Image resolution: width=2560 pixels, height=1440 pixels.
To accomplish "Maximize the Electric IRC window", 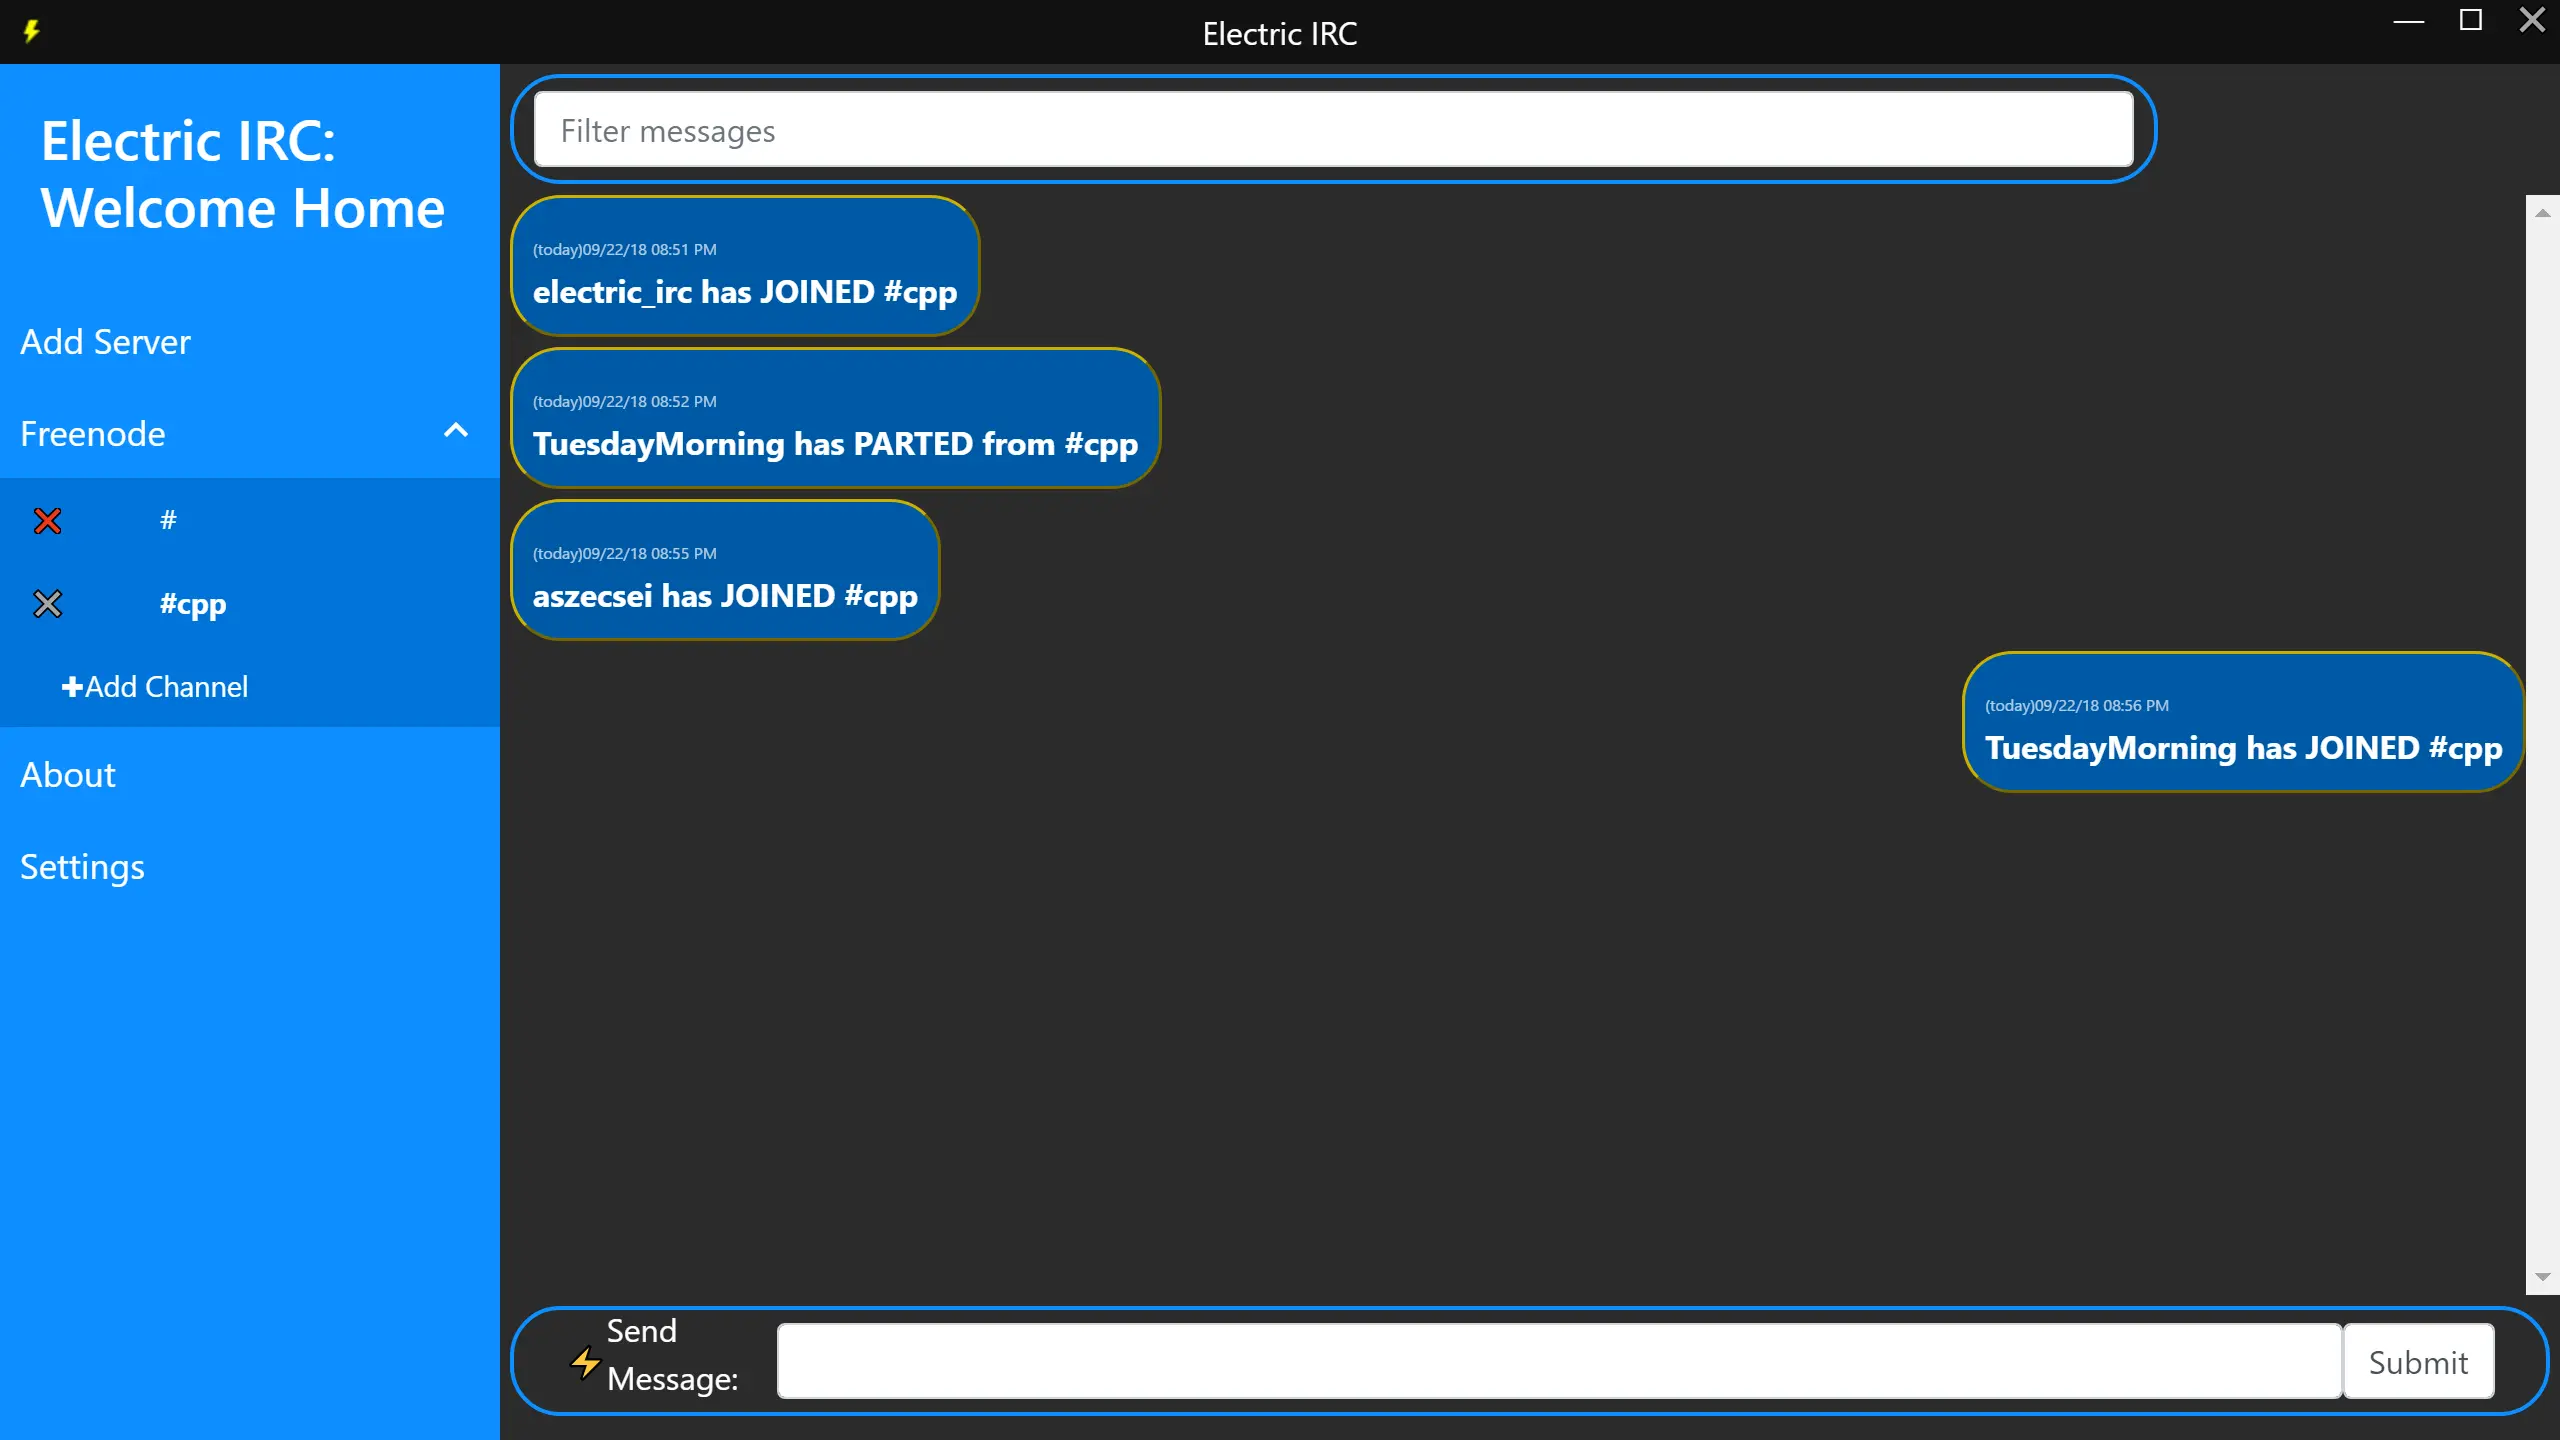I will click(x=2471, y=20).
